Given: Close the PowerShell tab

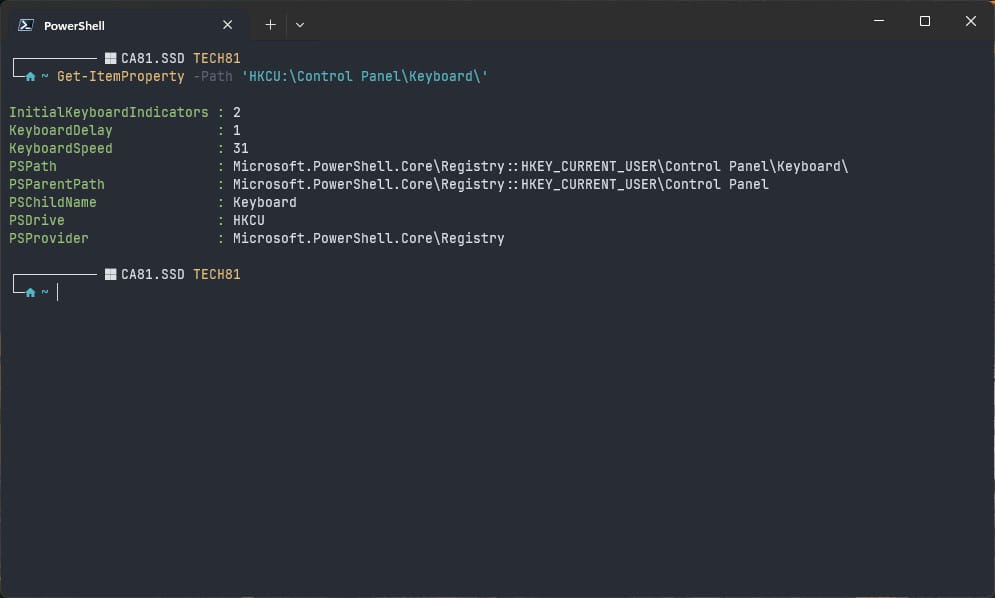Looking at the screenshot, I should click(227, 25).
